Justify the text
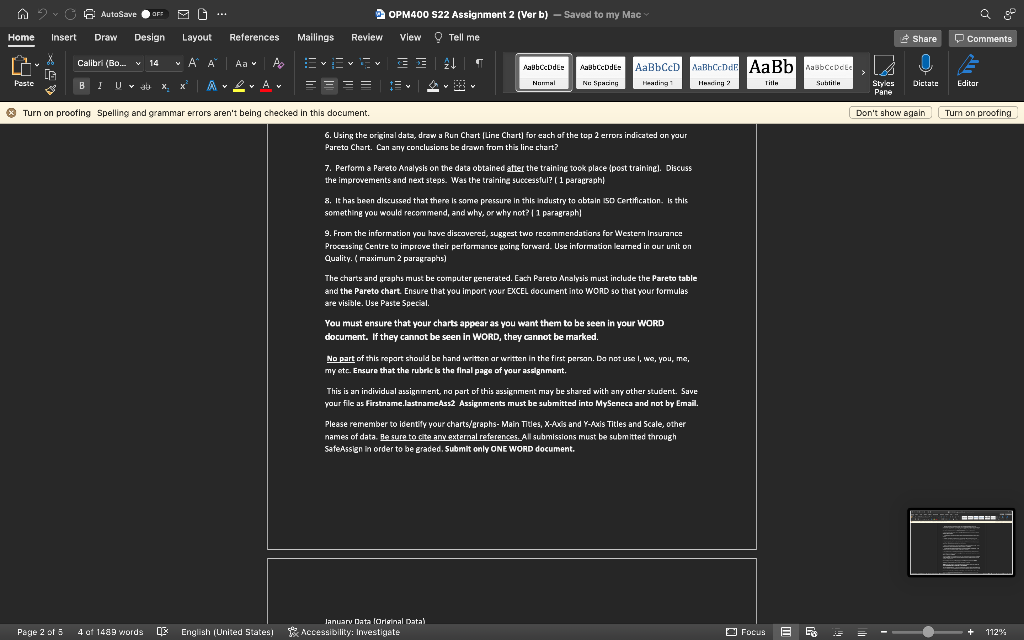Image resolution: width=1024 pixels, height=640 pixels. click(x=366, y=86)
